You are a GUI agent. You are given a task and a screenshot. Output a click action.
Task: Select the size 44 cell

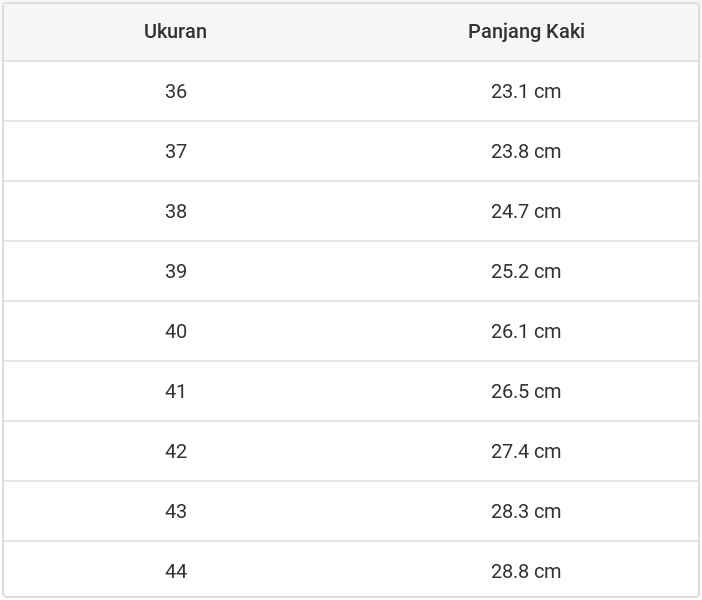pyautogui.click(x=176, y=571)
